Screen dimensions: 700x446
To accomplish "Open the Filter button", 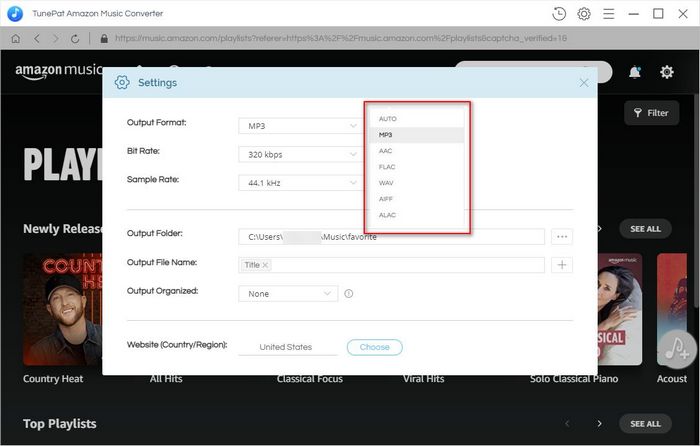I will pos(651,113).
